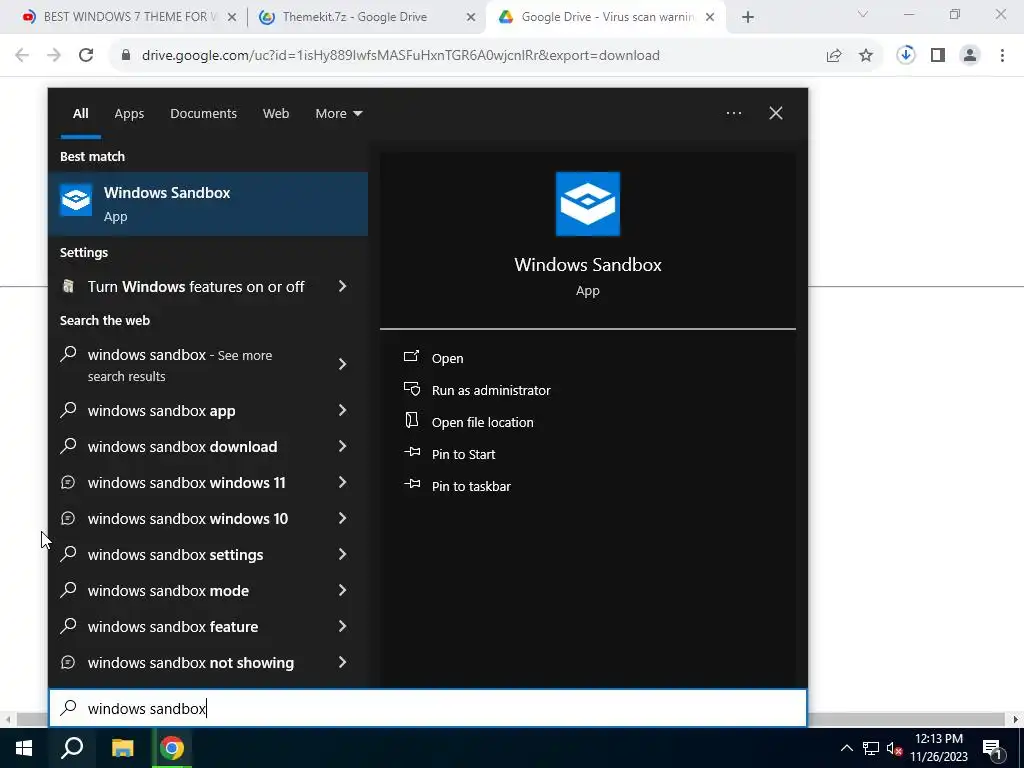Expand windows sandbox windows 10 arrow

[342, 518]
